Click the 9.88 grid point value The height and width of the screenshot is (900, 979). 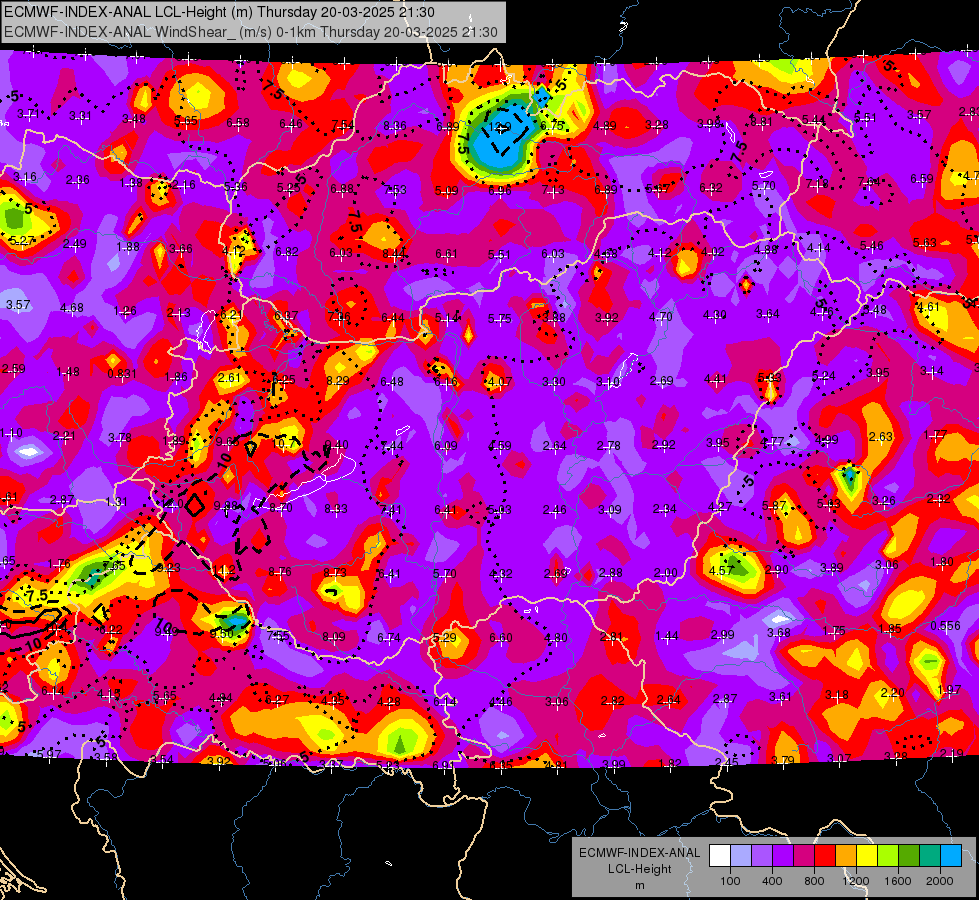(x=225, y=505)
